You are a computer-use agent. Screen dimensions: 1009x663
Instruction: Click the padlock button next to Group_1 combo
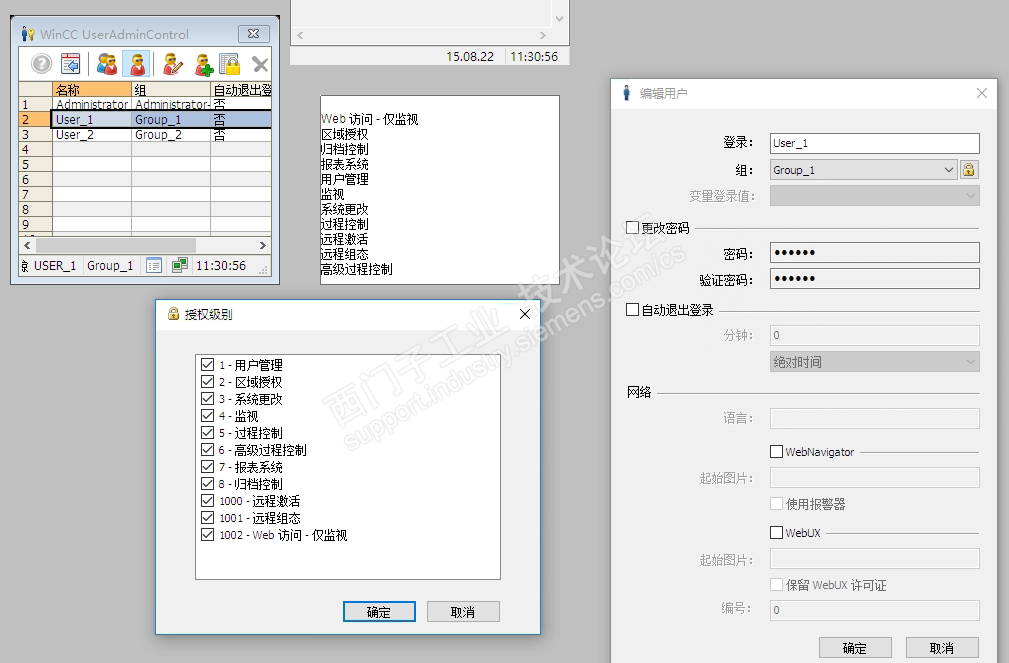coord(968,169)
